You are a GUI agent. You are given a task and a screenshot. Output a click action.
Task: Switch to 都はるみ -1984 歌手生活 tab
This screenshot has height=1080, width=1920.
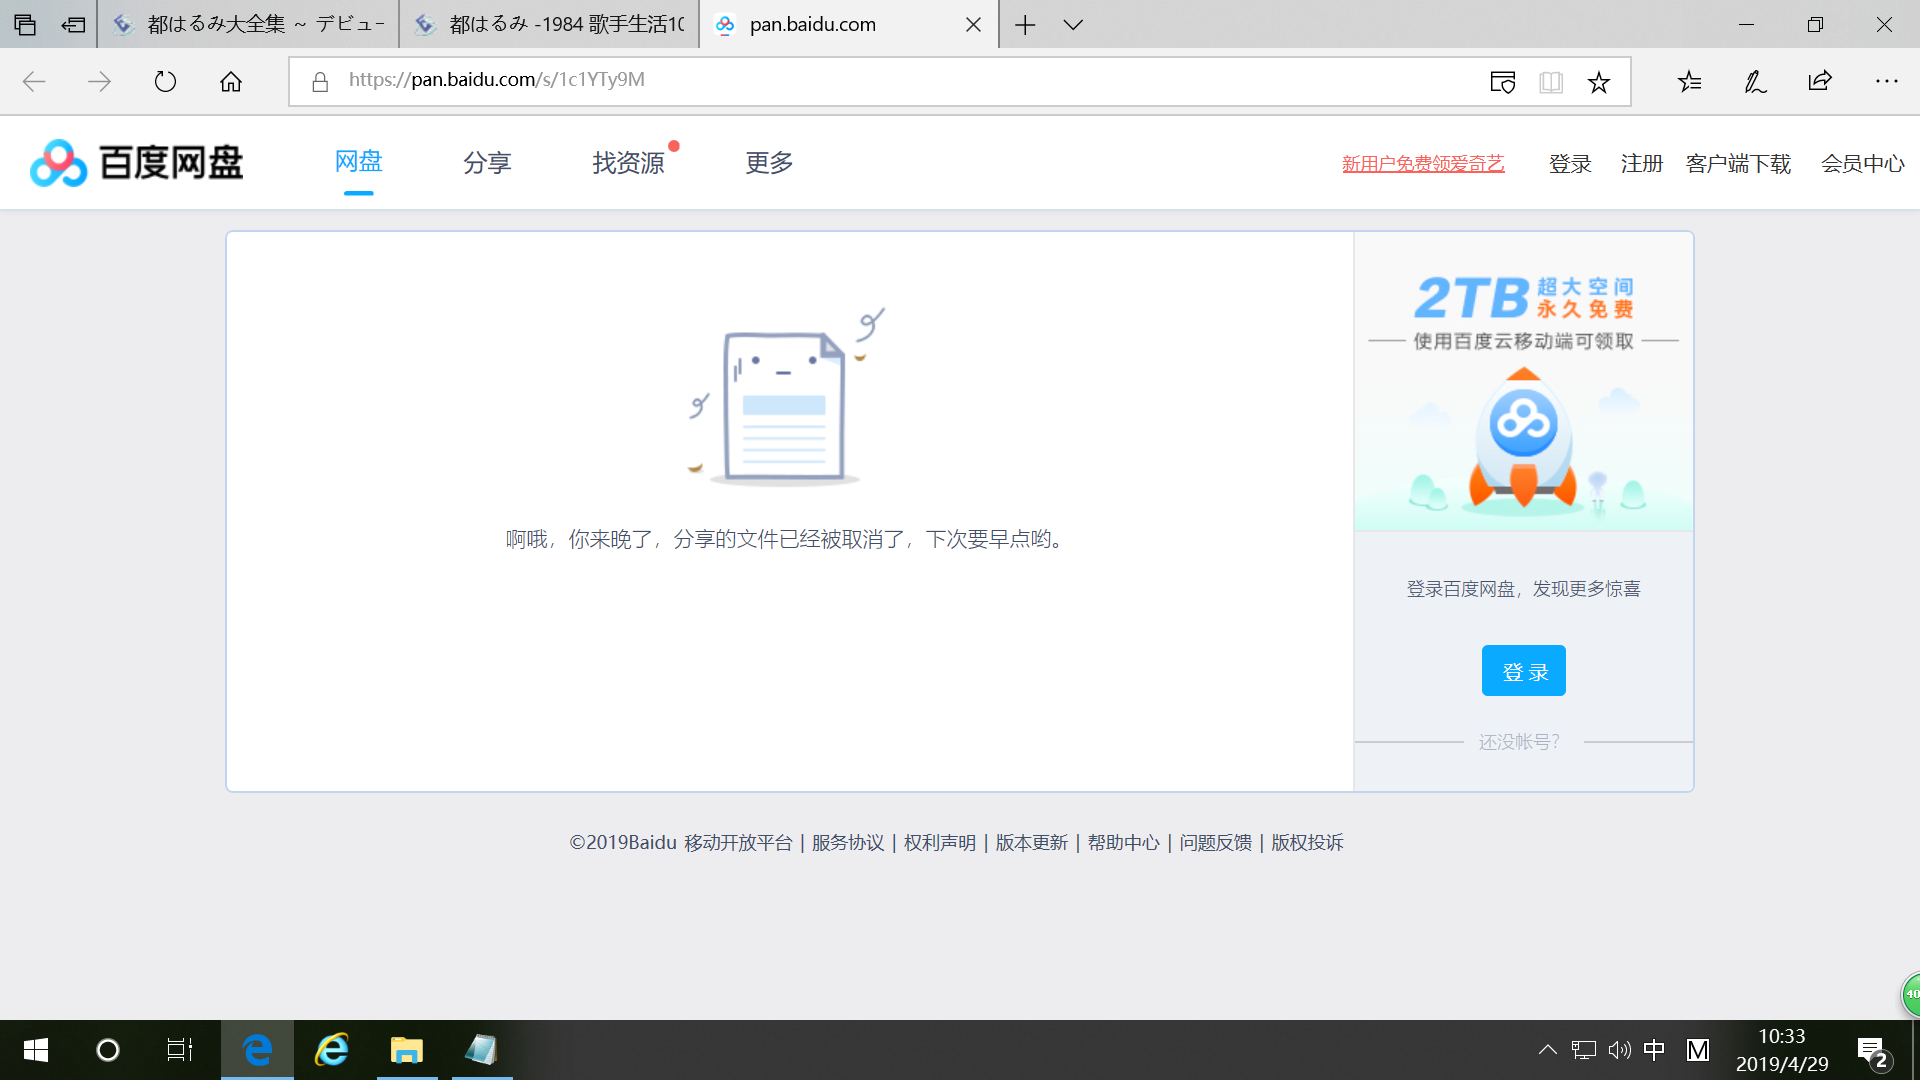pyautogui.click(x=549, y=24)
